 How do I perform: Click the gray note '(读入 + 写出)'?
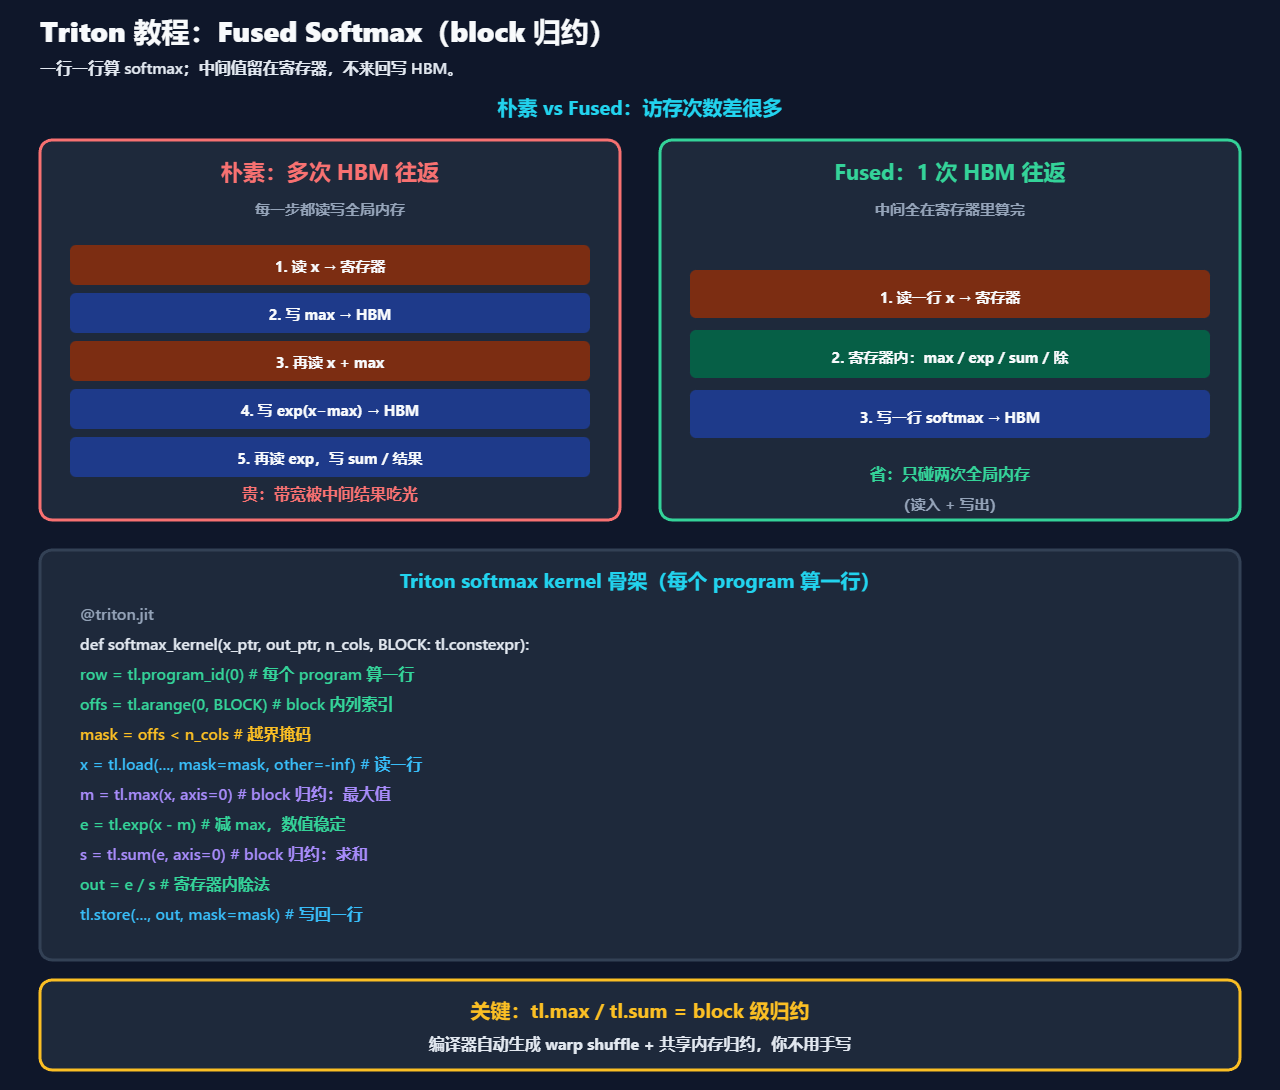950,504
